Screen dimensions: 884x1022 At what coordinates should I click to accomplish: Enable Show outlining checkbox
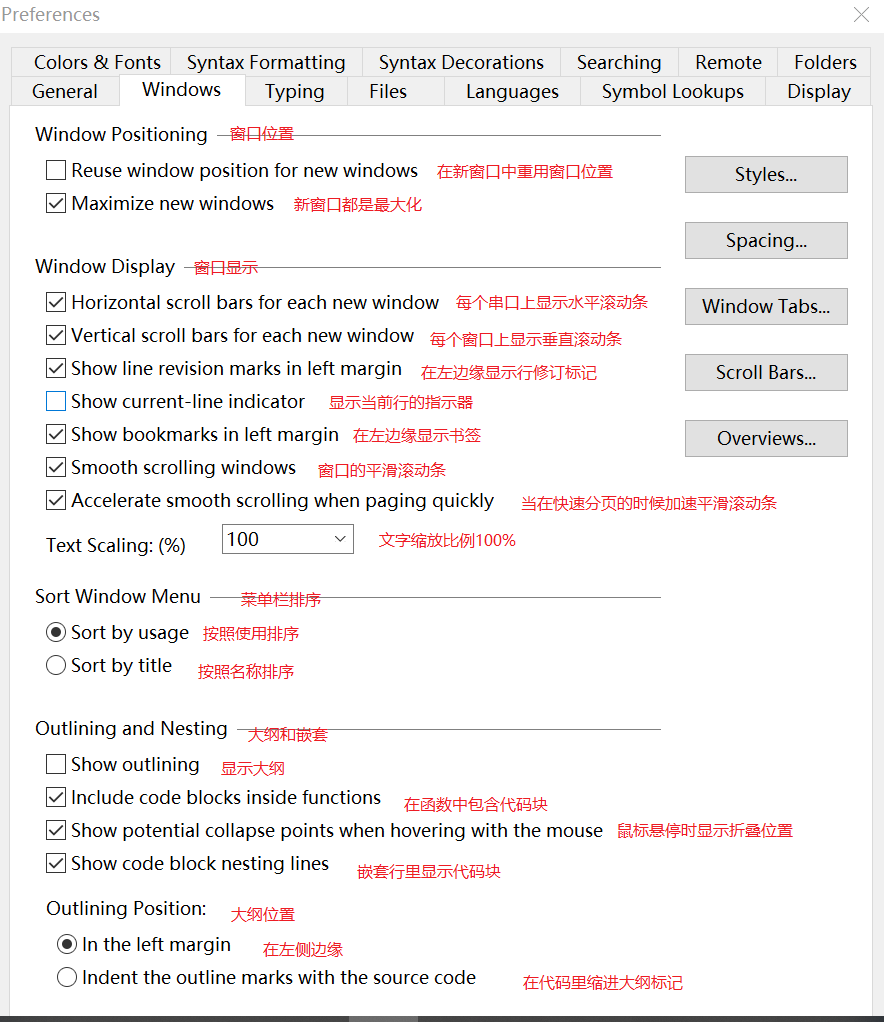56,765
